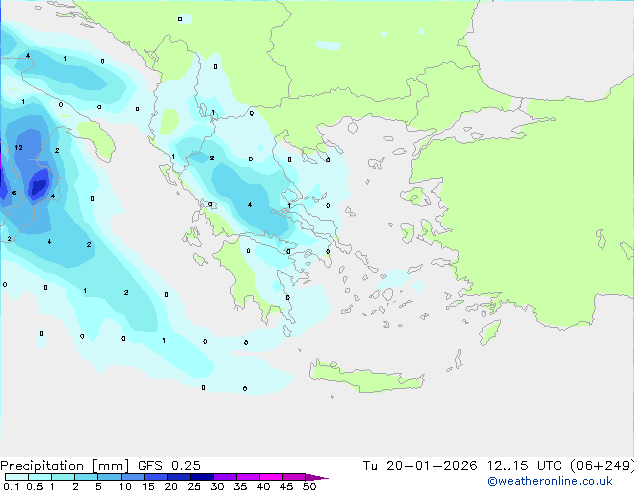The image size is (634, 490).
Task: Choose the 25–30 mm dark navy legend box
Action: (x=201, y=477)
